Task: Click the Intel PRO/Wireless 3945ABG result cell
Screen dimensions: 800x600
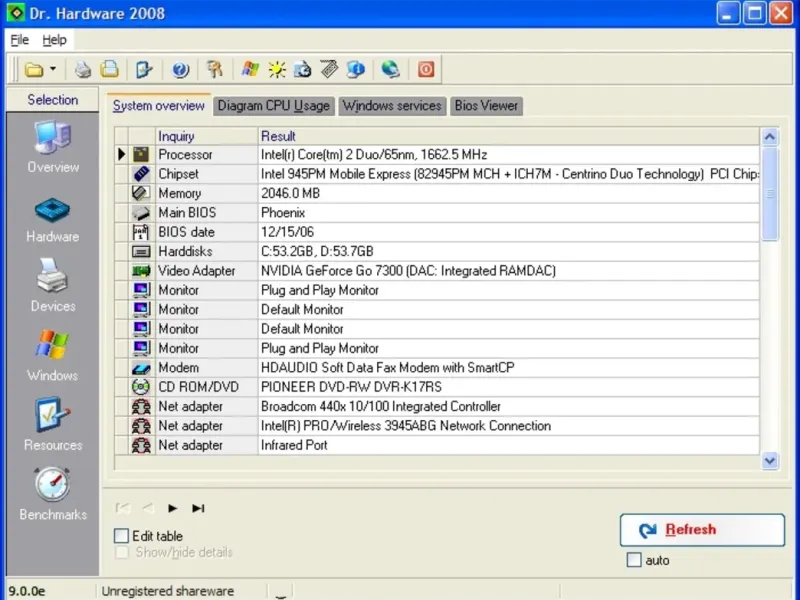Action: pyautogui.click(x=509, y=426)
